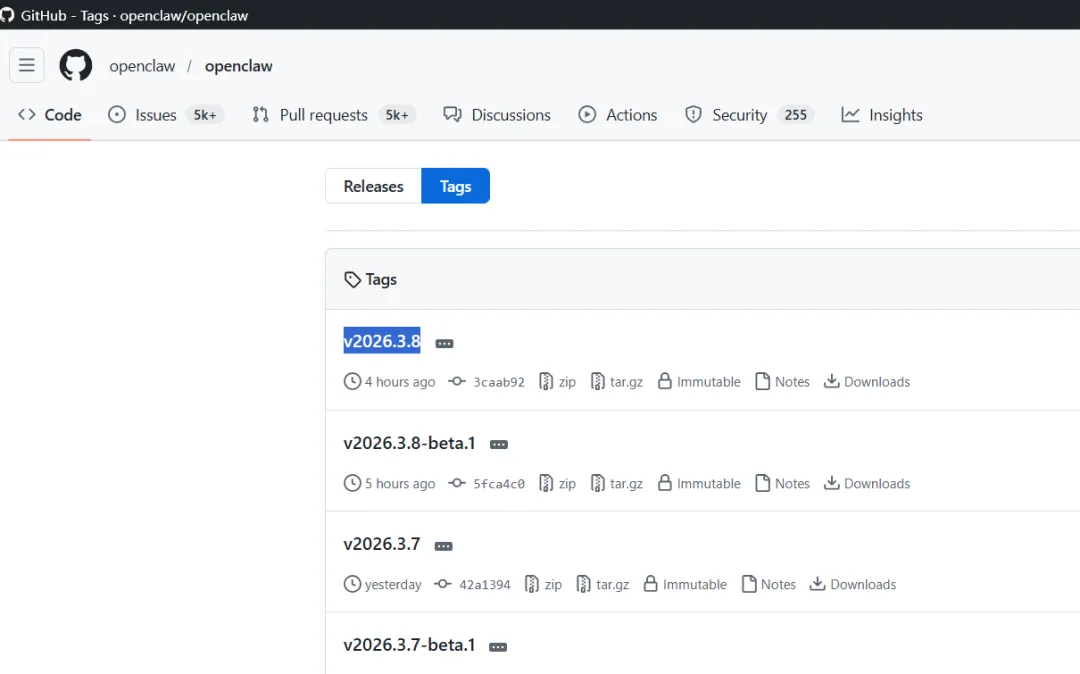This screenshot has height=674, width=1080.
Task: Open Downloads for v2026.3.7
Action: [853, 585]
